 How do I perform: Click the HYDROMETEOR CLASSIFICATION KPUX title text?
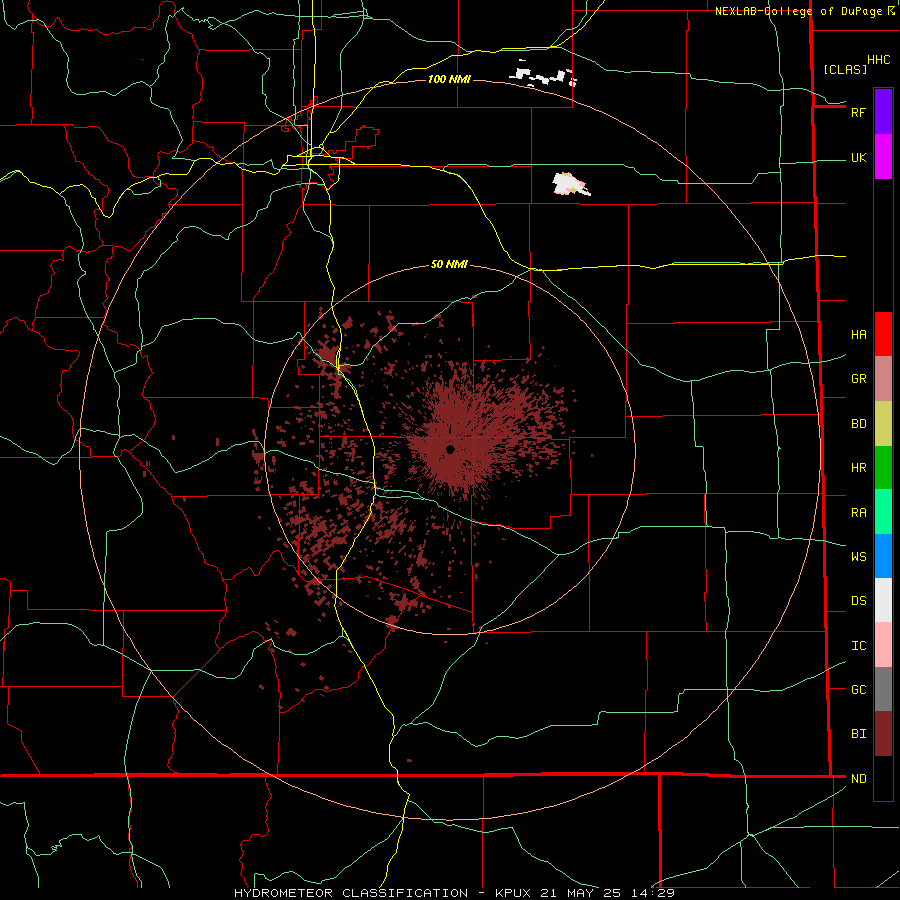coord(454,893)
